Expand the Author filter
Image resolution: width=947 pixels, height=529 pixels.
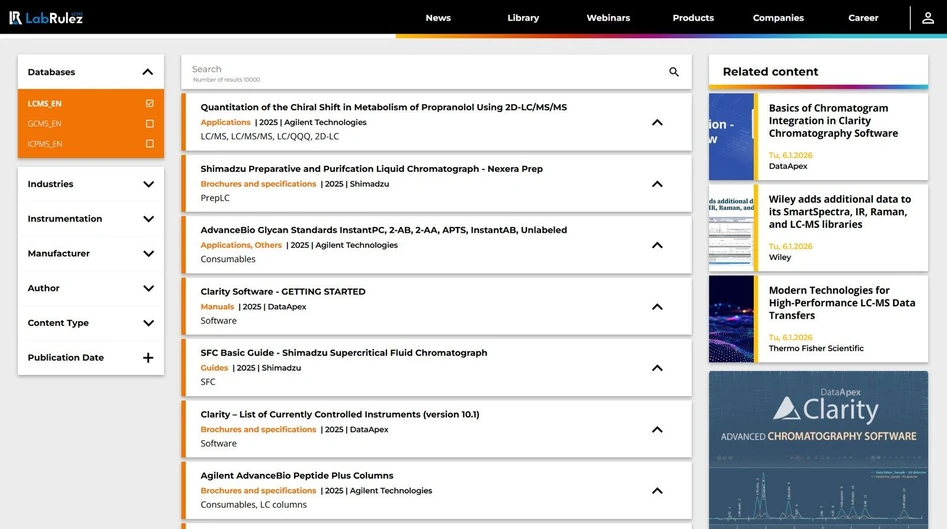(148, 288)
